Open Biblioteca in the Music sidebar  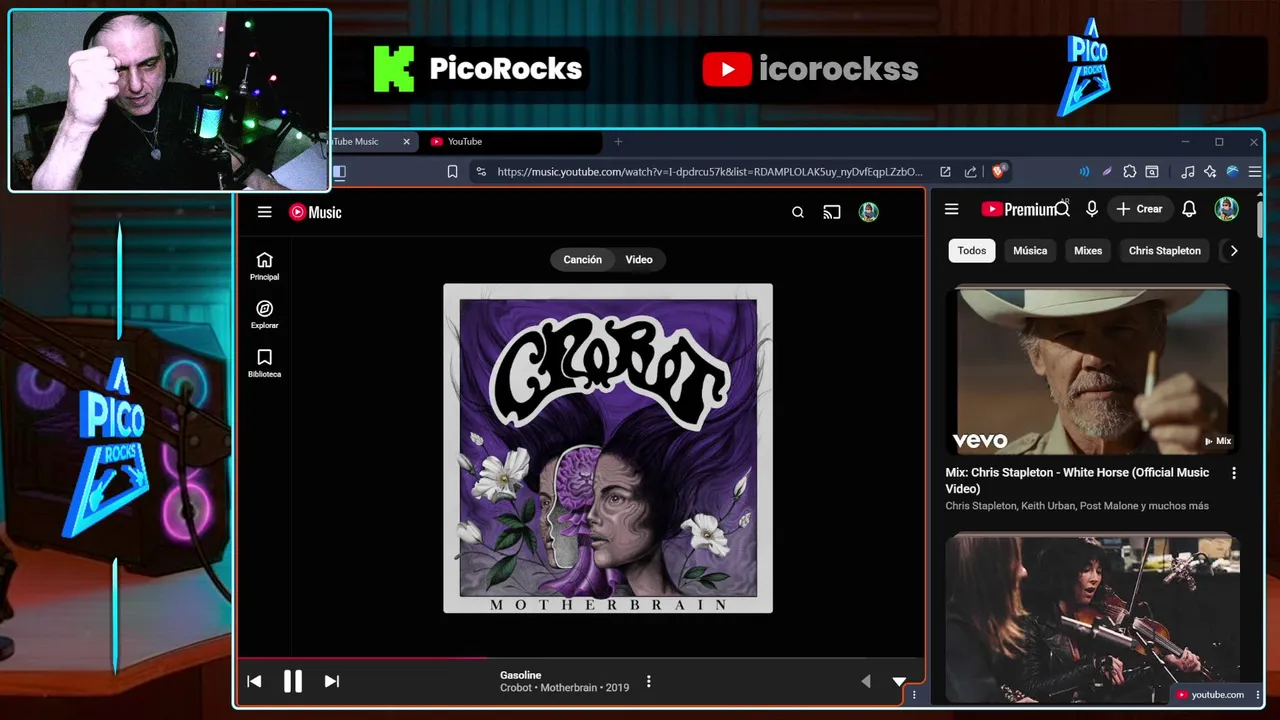[x=264, y=363]
